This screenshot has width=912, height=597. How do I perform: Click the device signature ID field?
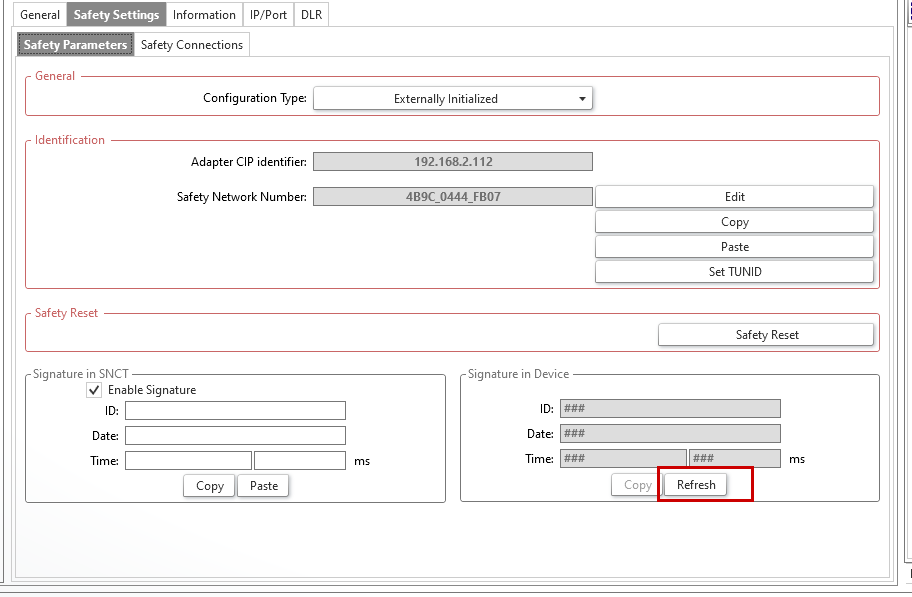[x=670, y=408]
